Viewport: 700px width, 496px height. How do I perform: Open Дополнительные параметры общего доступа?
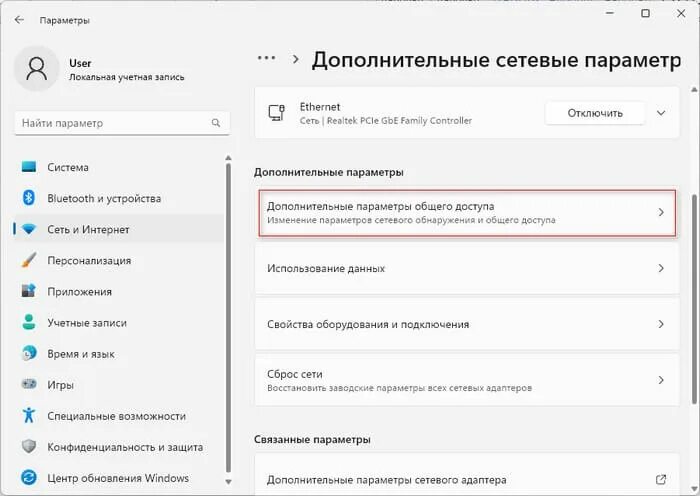pos(467,213)
